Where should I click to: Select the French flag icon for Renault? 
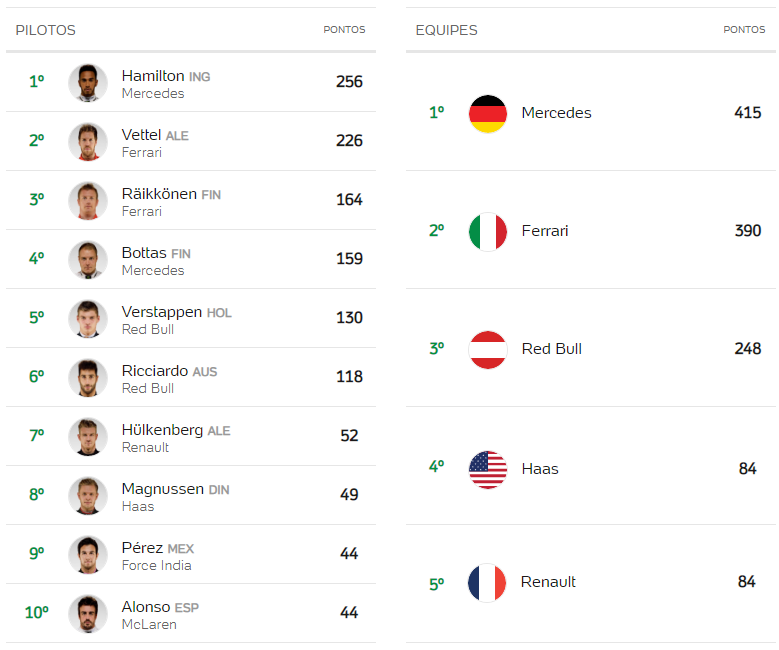(x=487, y=582)
